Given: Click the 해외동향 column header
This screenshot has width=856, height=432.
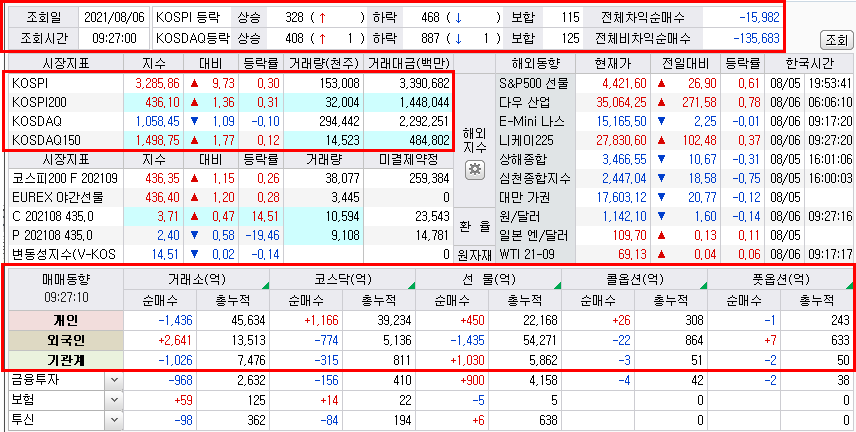Looking at the screenshot, I should (x=535, y=64).
